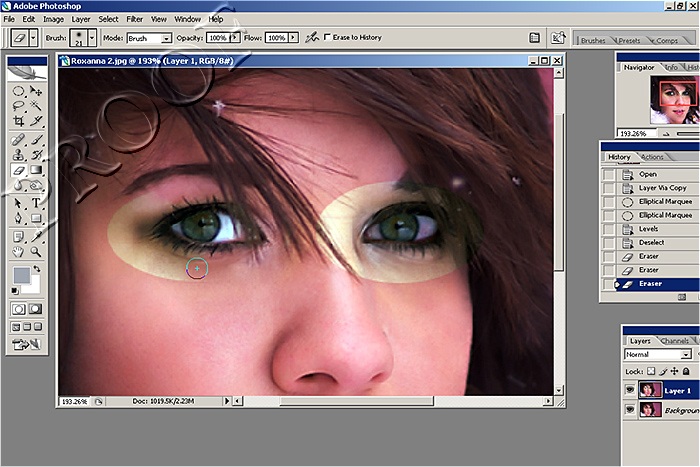Set history brush source for Levels state
Viewport: 700px width, 467px height.
[608, 229]
